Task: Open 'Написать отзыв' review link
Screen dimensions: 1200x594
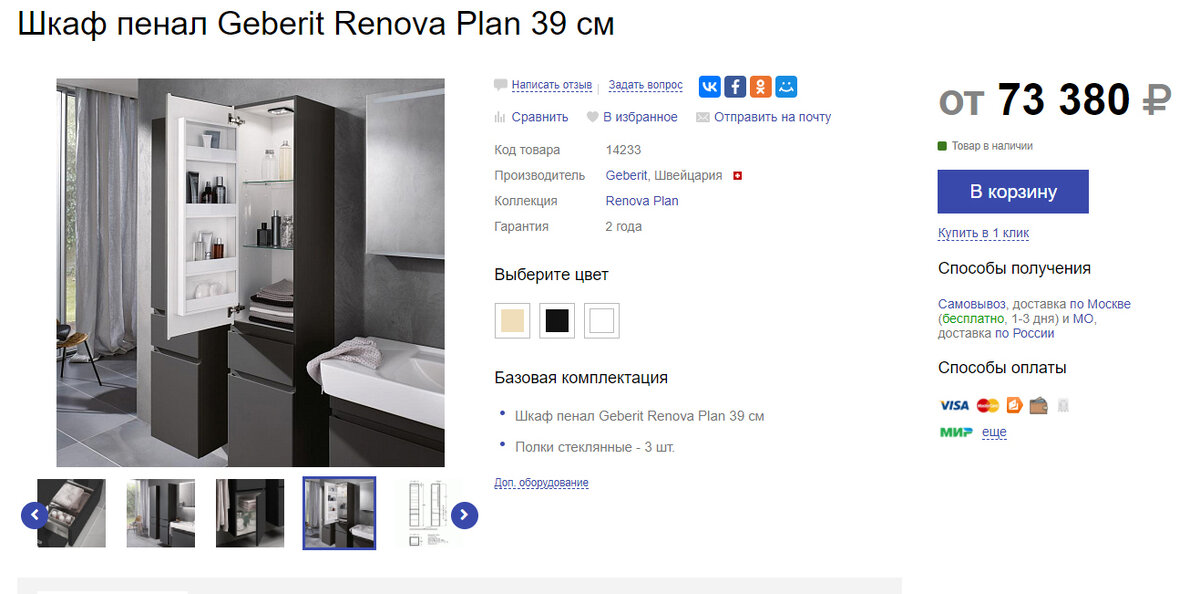Action: click(552, 86)
